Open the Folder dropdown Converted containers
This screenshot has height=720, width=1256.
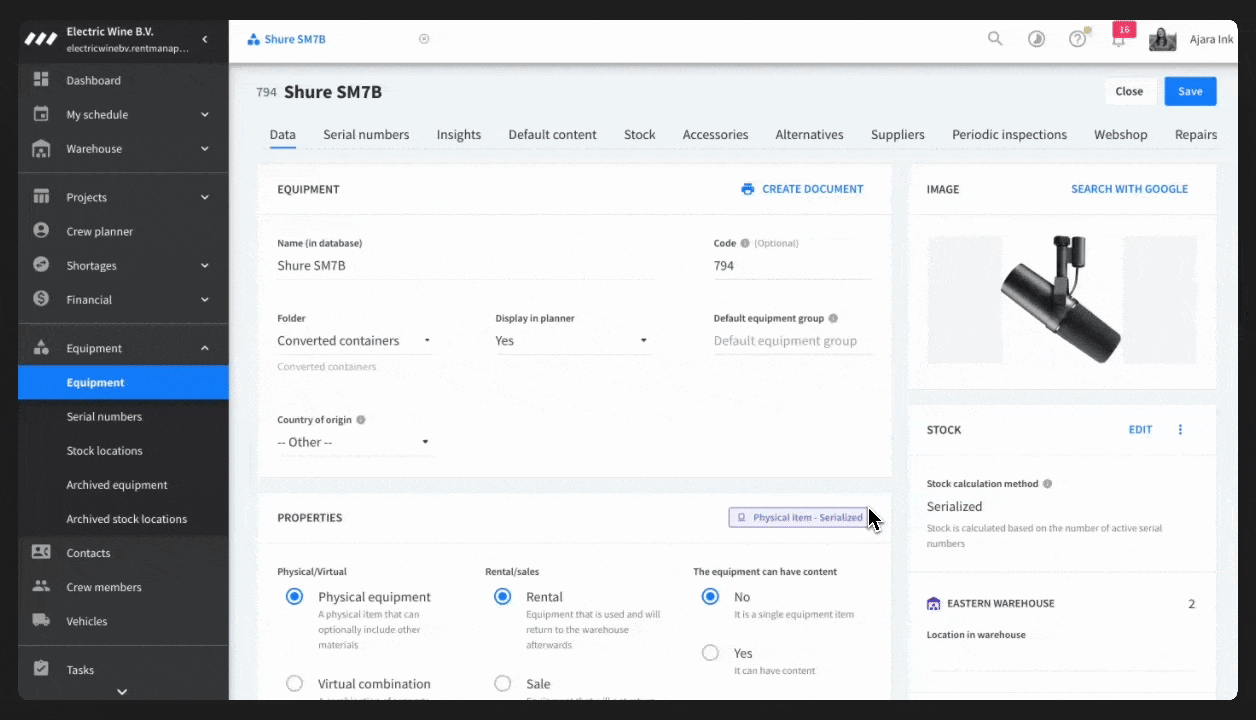click(x=355, y=340)
